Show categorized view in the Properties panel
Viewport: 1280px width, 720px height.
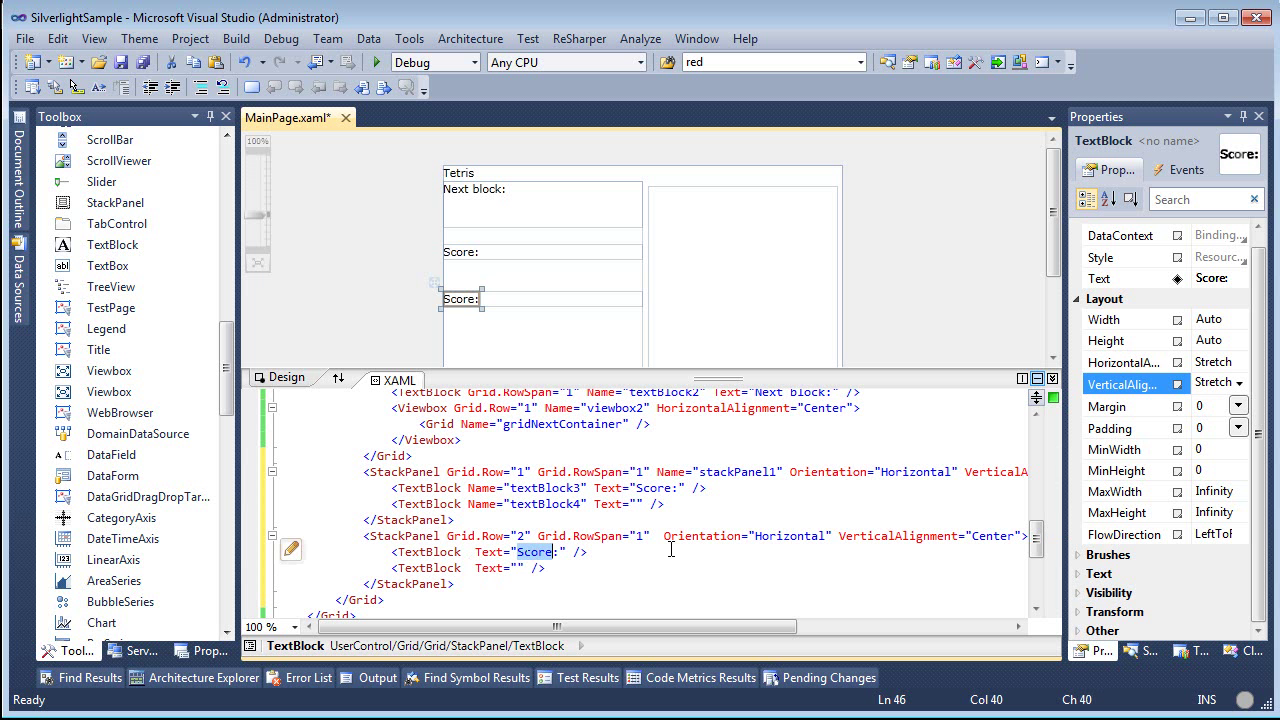(x=1087, y=199)
